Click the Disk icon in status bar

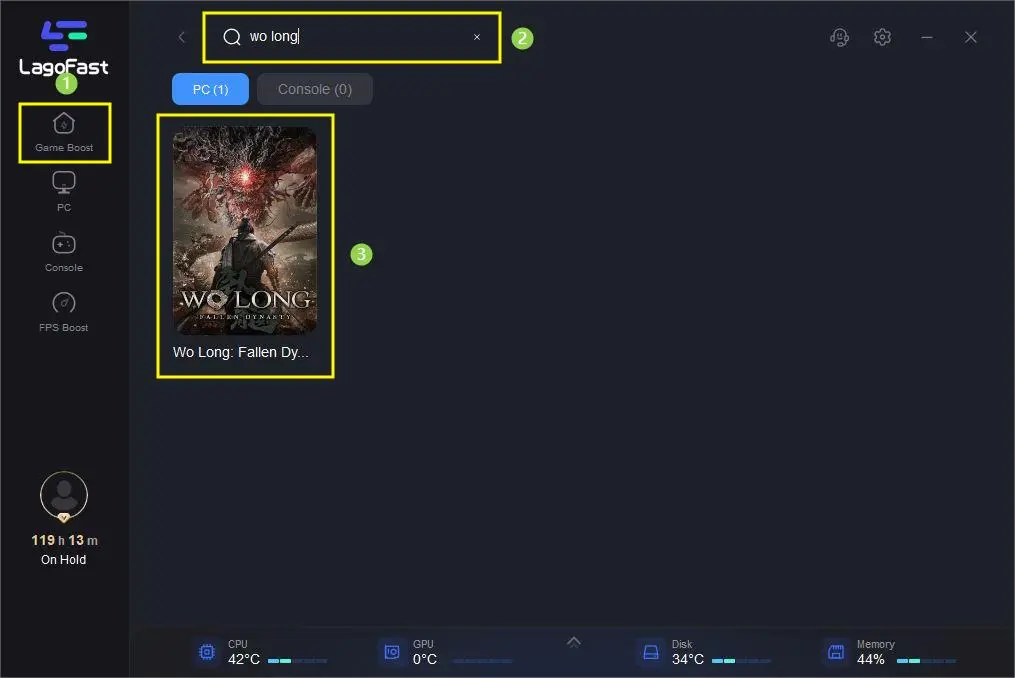coord(651,652)
